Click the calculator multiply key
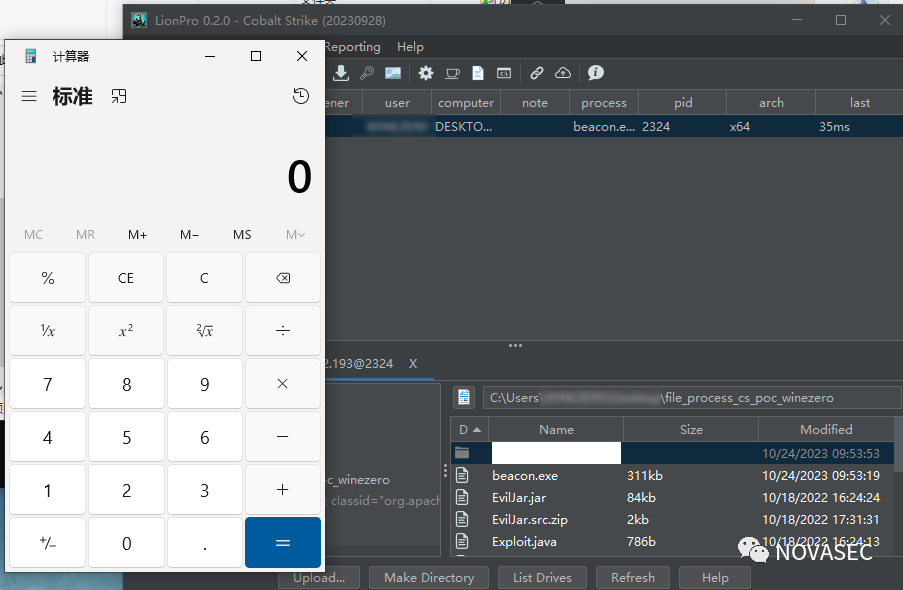903x590 pixels. (283, 384)
